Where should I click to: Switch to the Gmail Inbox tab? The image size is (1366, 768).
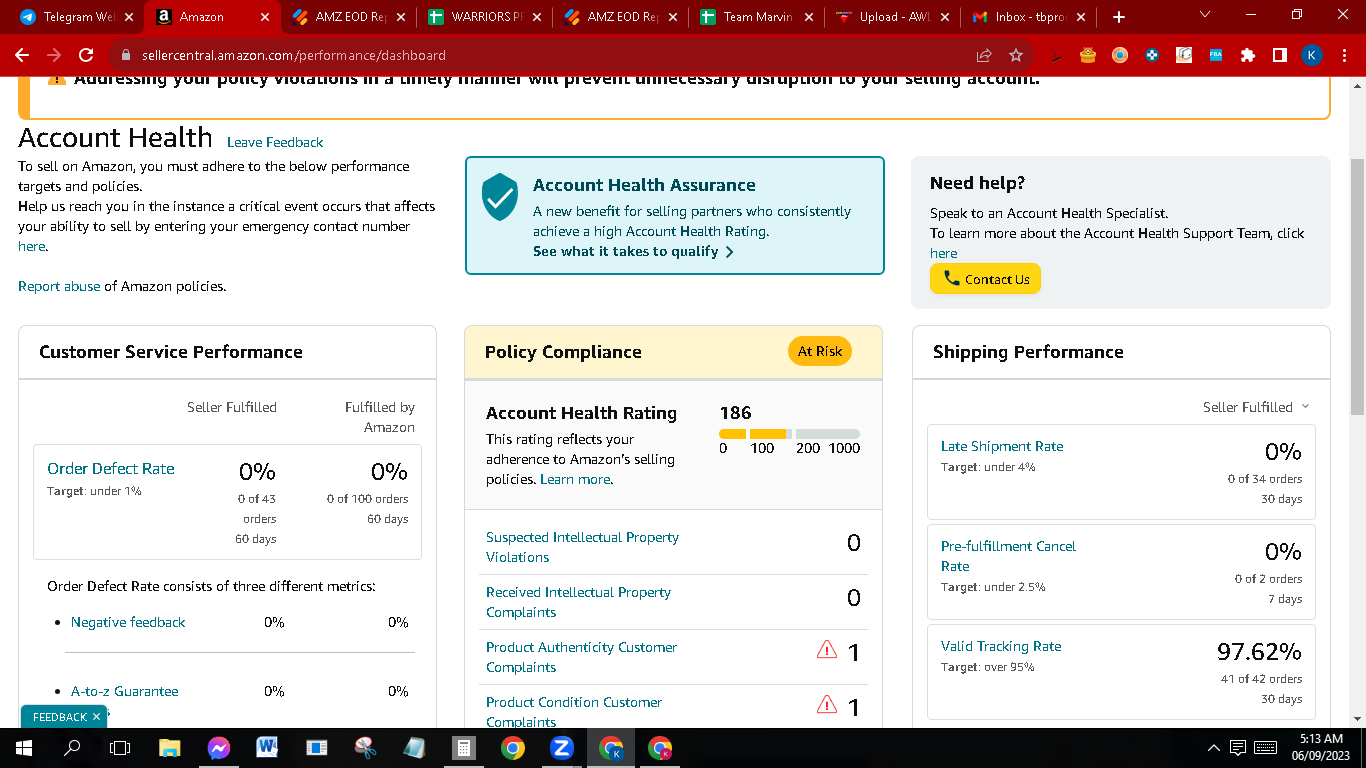point(1029,17)
